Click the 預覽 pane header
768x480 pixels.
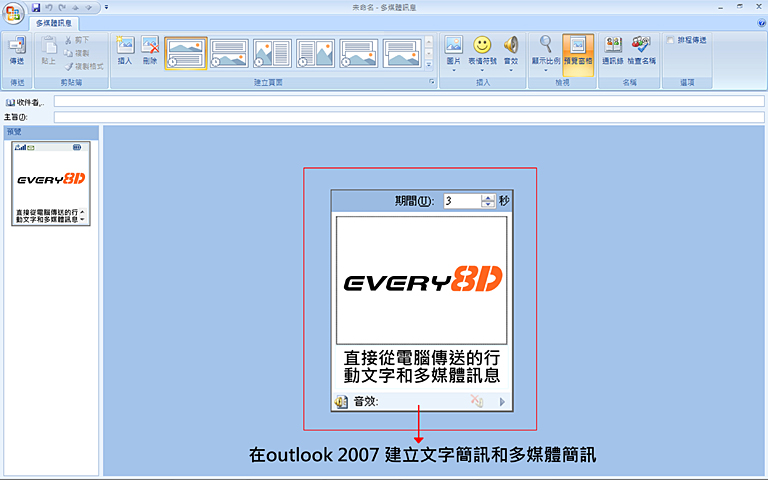click(51, 132)
